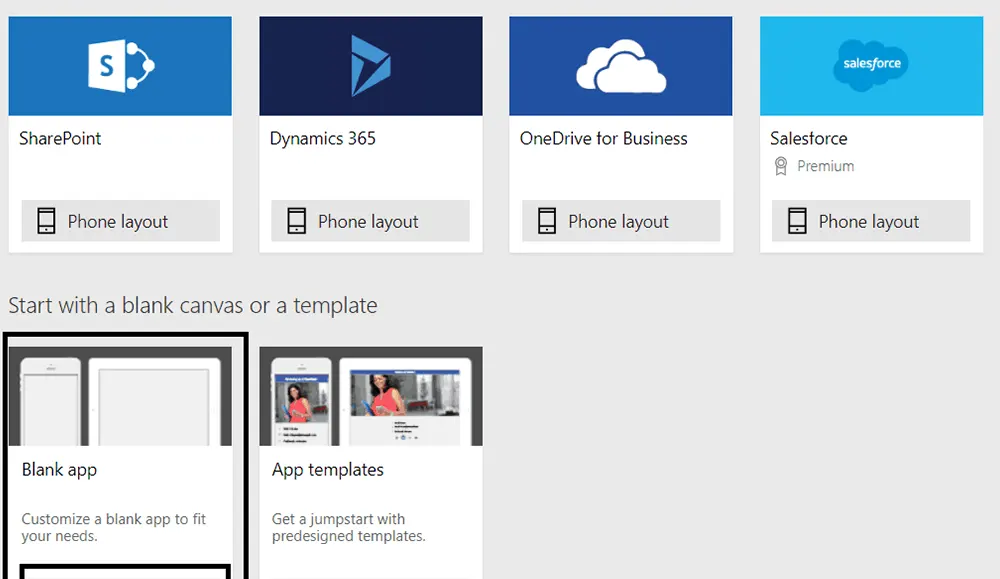Click phone icon in SharePoint's layout button
This screenshot has height=579, width=1000.
pyautogui.click(x=46, y=221)
